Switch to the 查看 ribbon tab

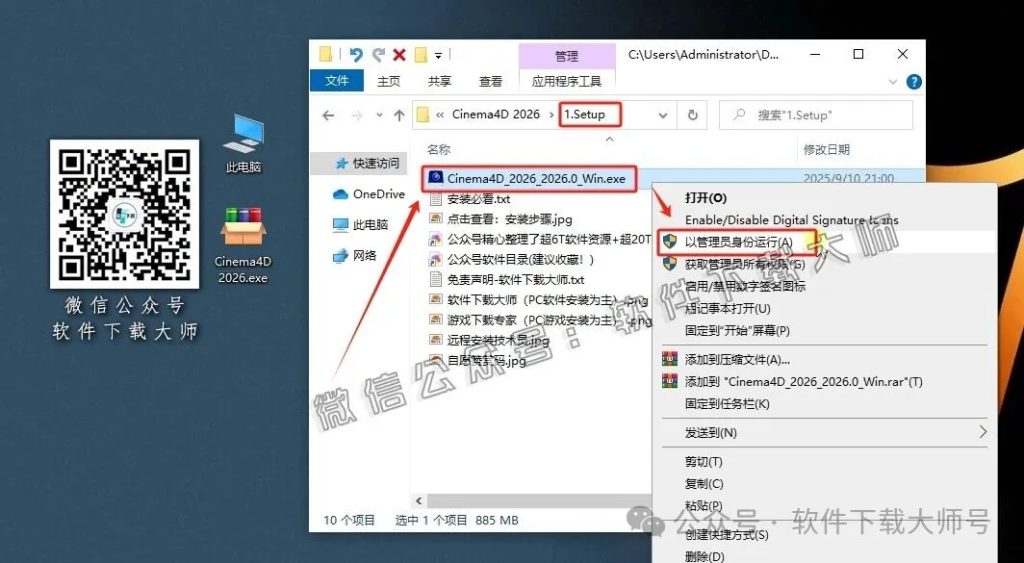(490, 81)
